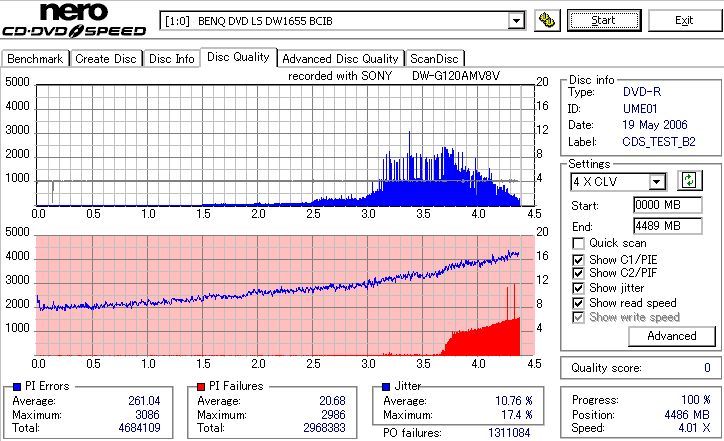724x441 pixels.
Task: Click the PI Errors average 261.04
Action: point(144,401)
